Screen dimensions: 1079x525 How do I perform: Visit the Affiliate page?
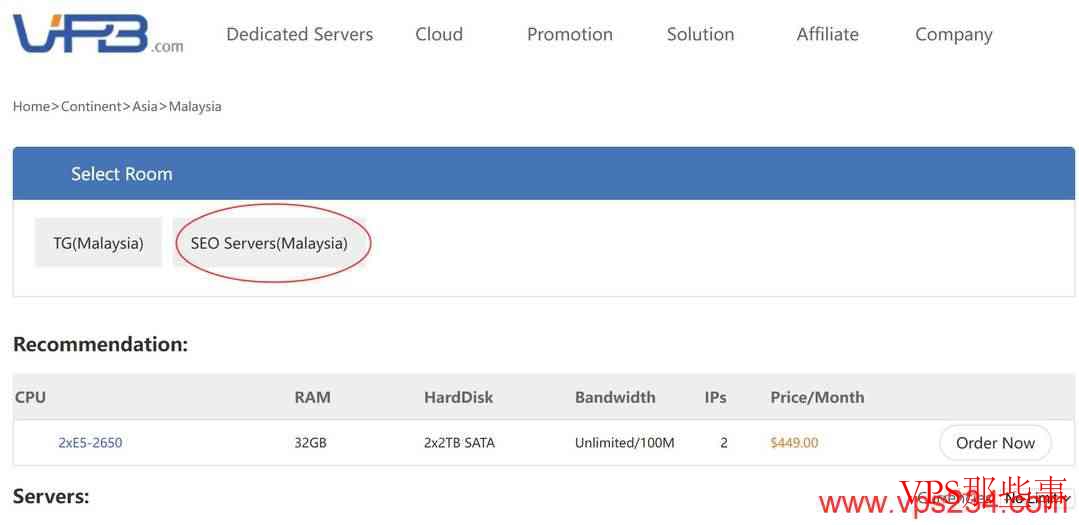tap(828, 34)
